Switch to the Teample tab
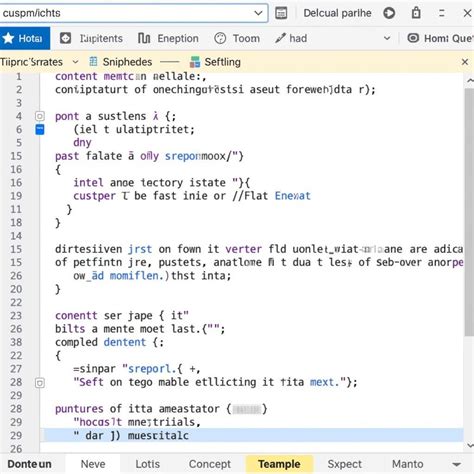The height and width of the screenshot is (474, 474). click(x=279, y=464)
